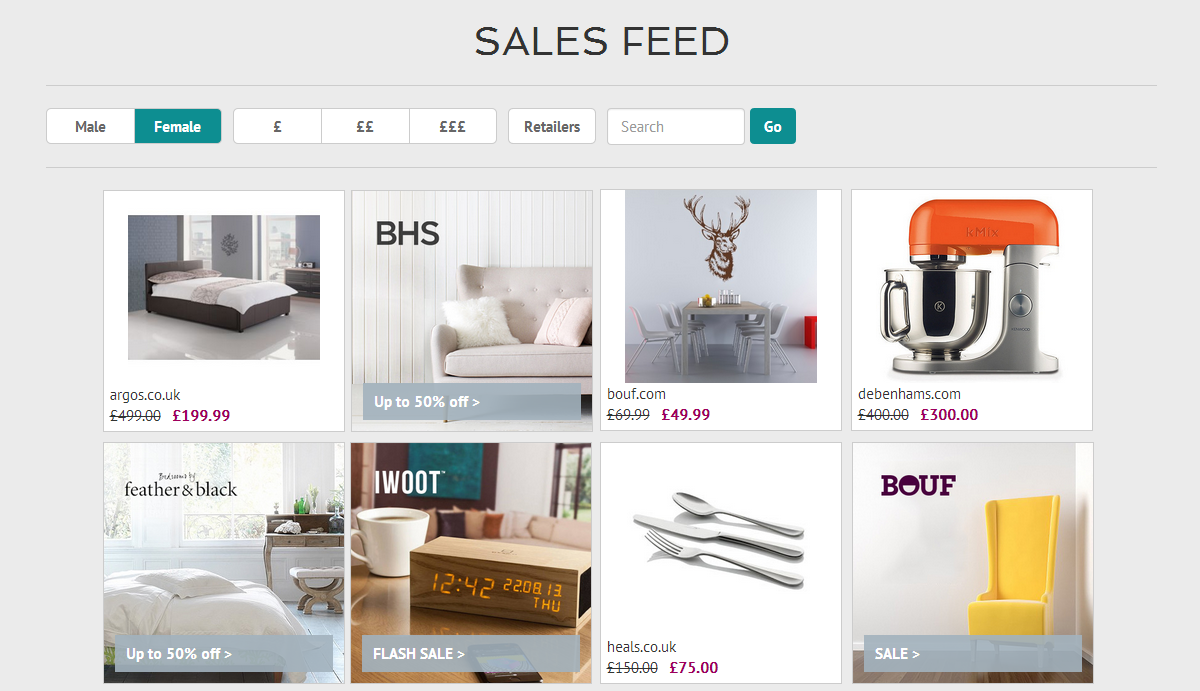1200x691 pixels.
Task: Click the SALES FEED page heading
Action: [x=602, y=41]
